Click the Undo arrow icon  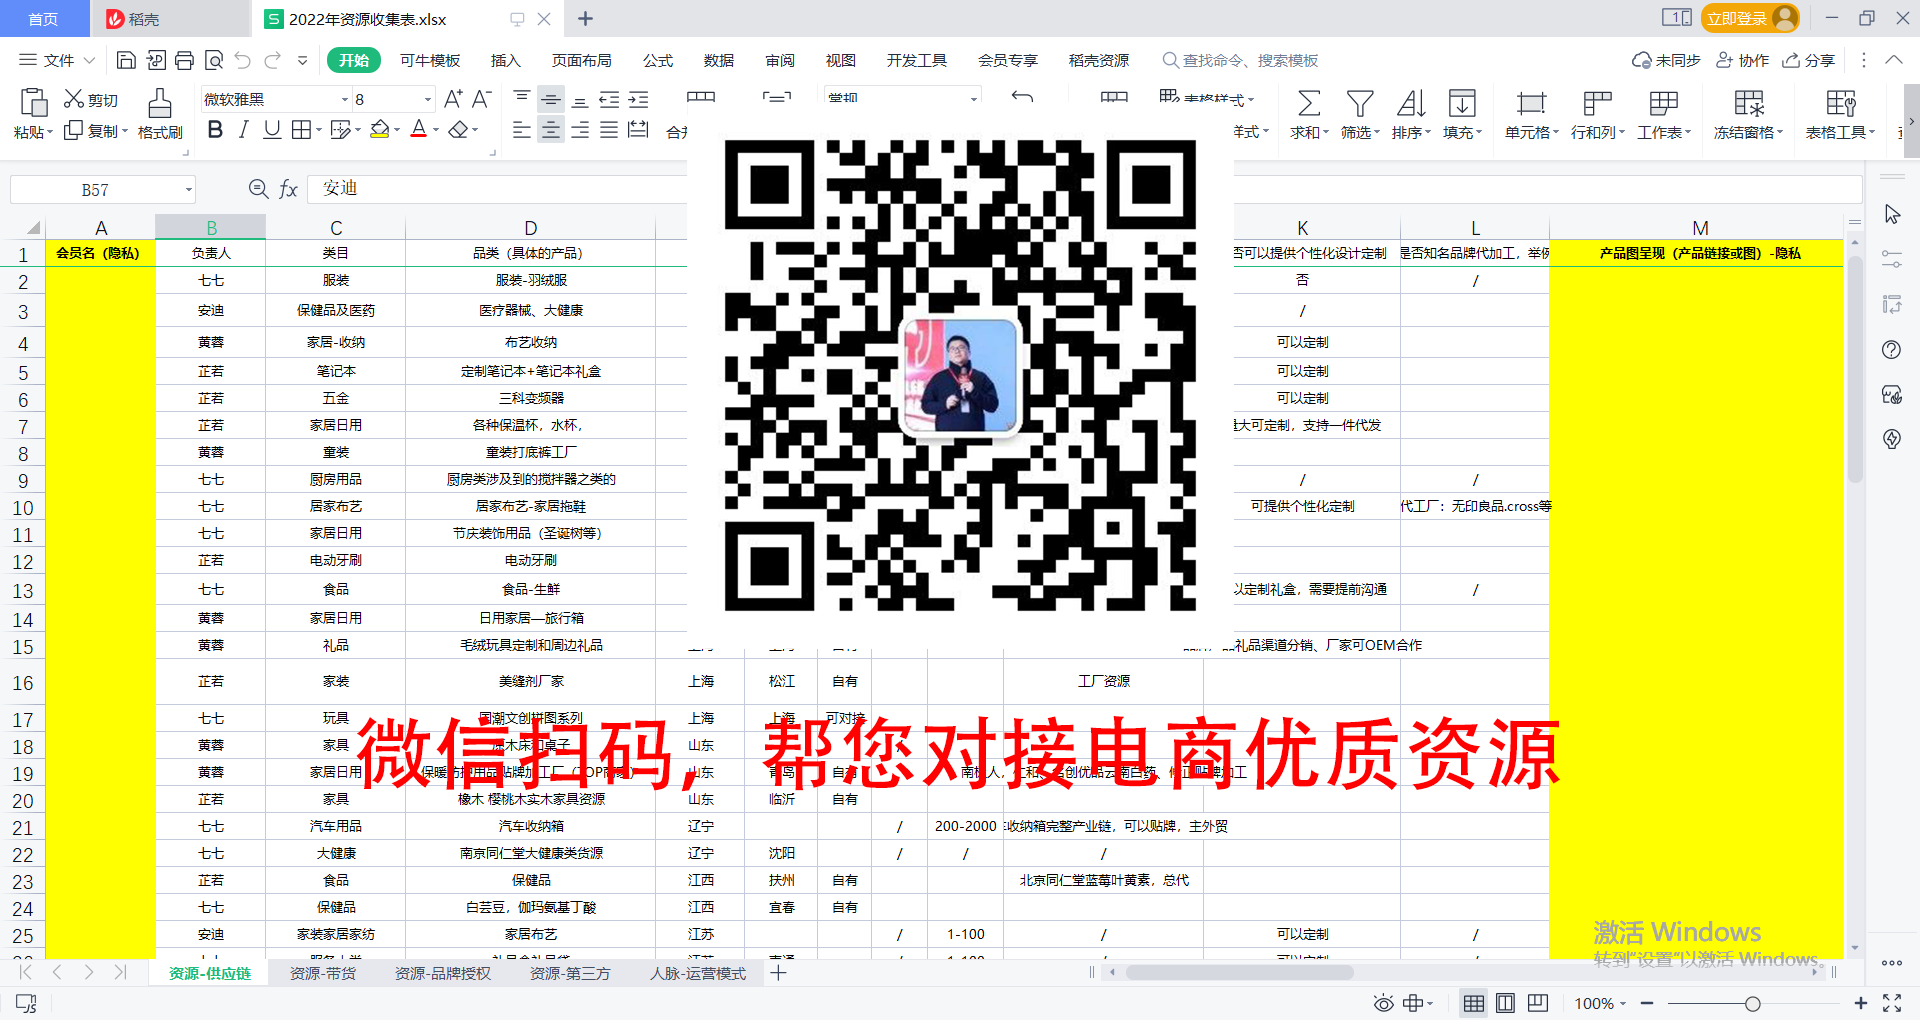coord(242,60)
